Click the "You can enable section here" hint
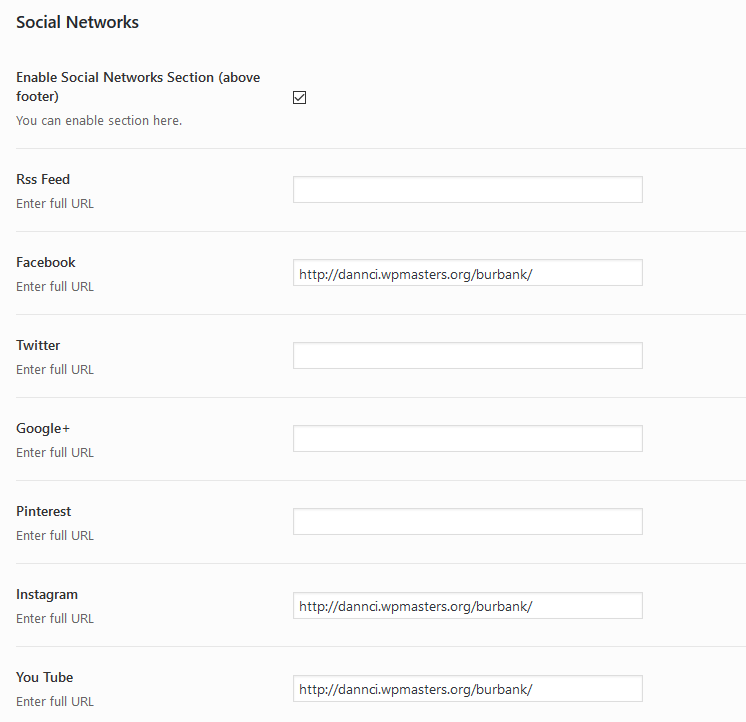Screen dimensions: 746x722 [x=98, y=121]
